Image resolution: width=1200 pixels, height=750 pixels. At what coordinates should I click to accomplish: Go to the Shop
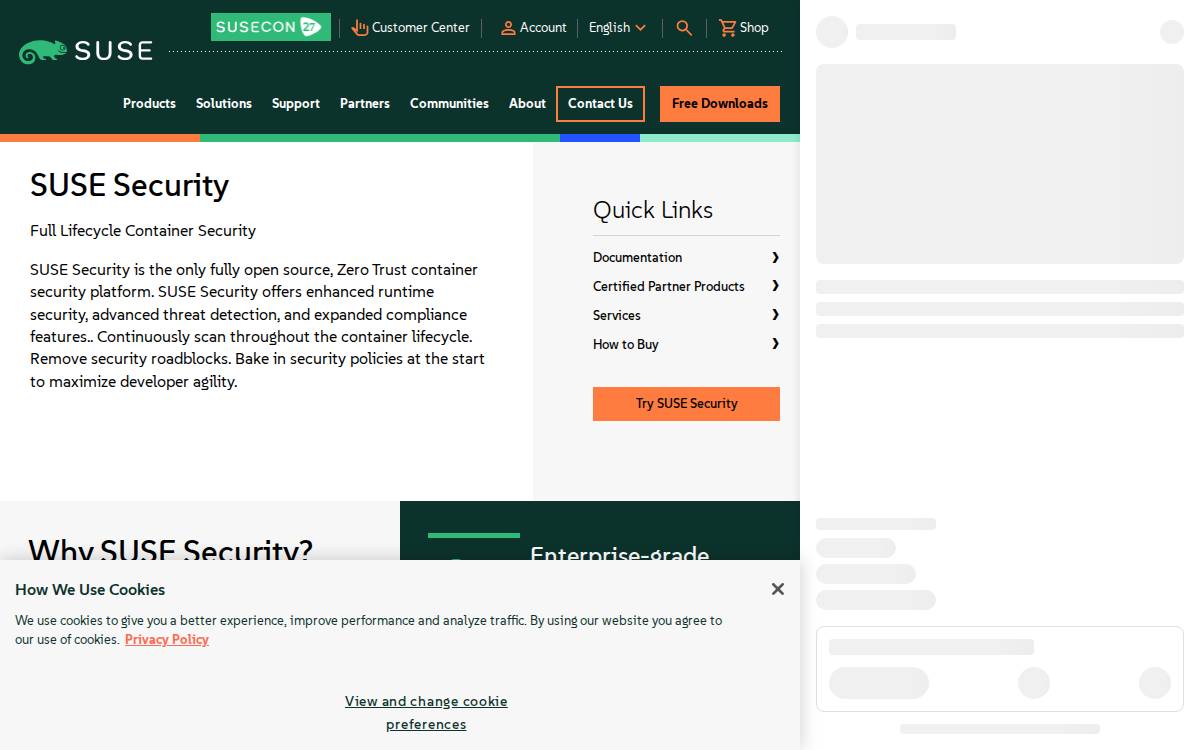(x=744, y=28)
